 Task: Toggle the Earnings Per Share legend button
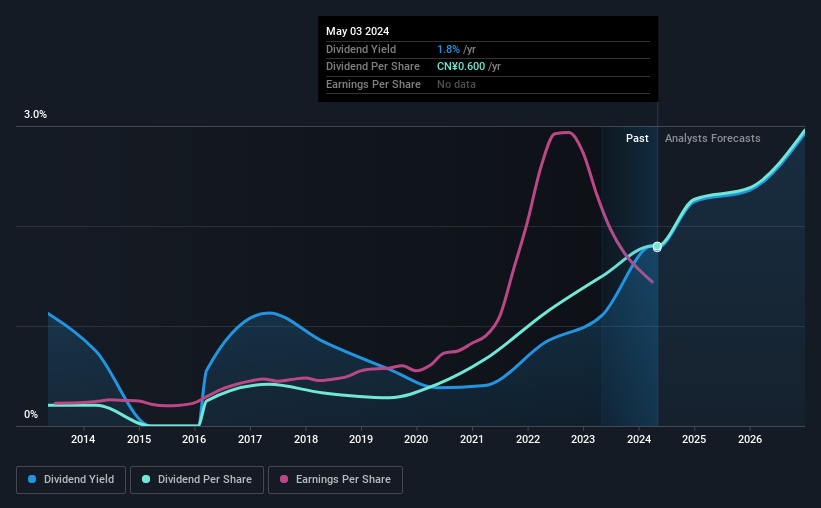(x=335, y=480)
